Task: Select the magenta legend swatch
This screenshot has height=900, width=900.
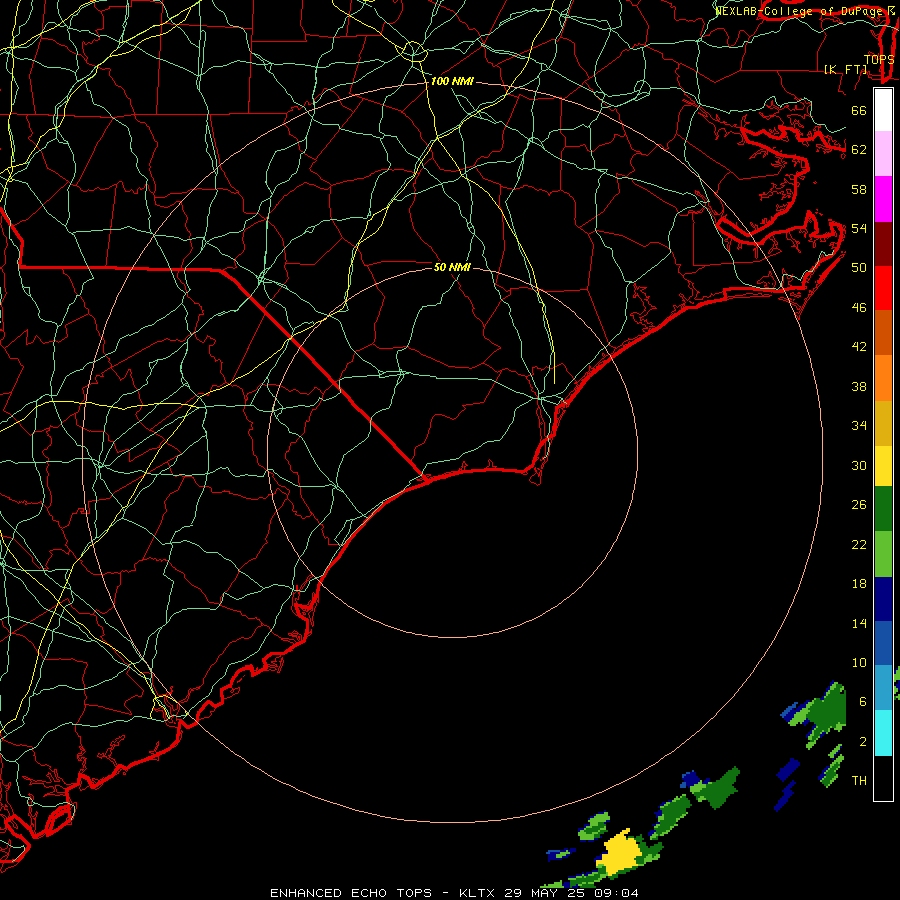Action: coord(883,199)
